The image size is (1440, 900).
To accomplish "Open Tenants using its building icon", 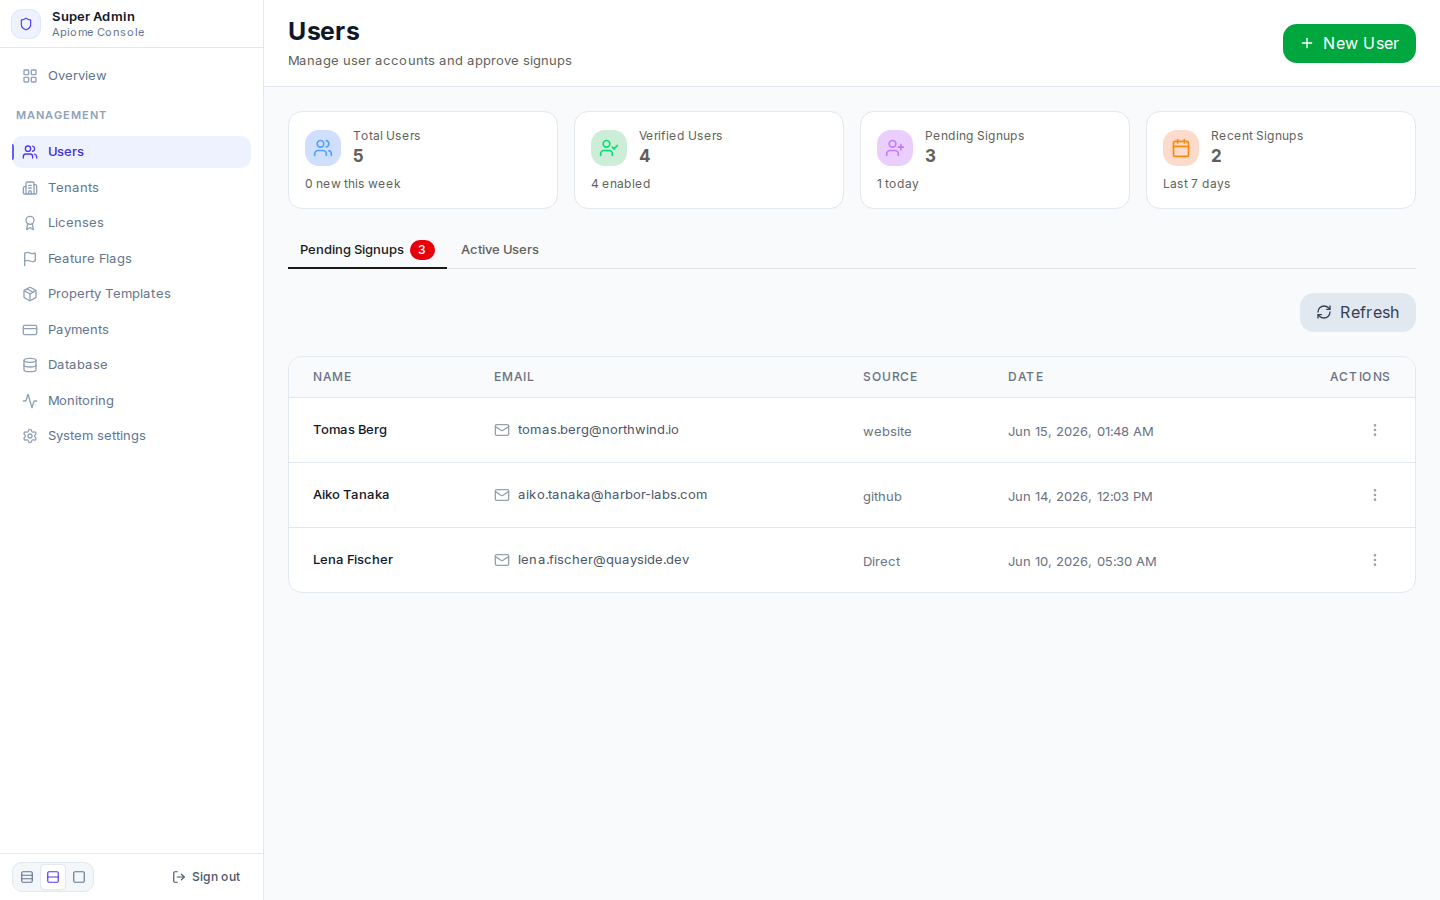I will [30, 188].
